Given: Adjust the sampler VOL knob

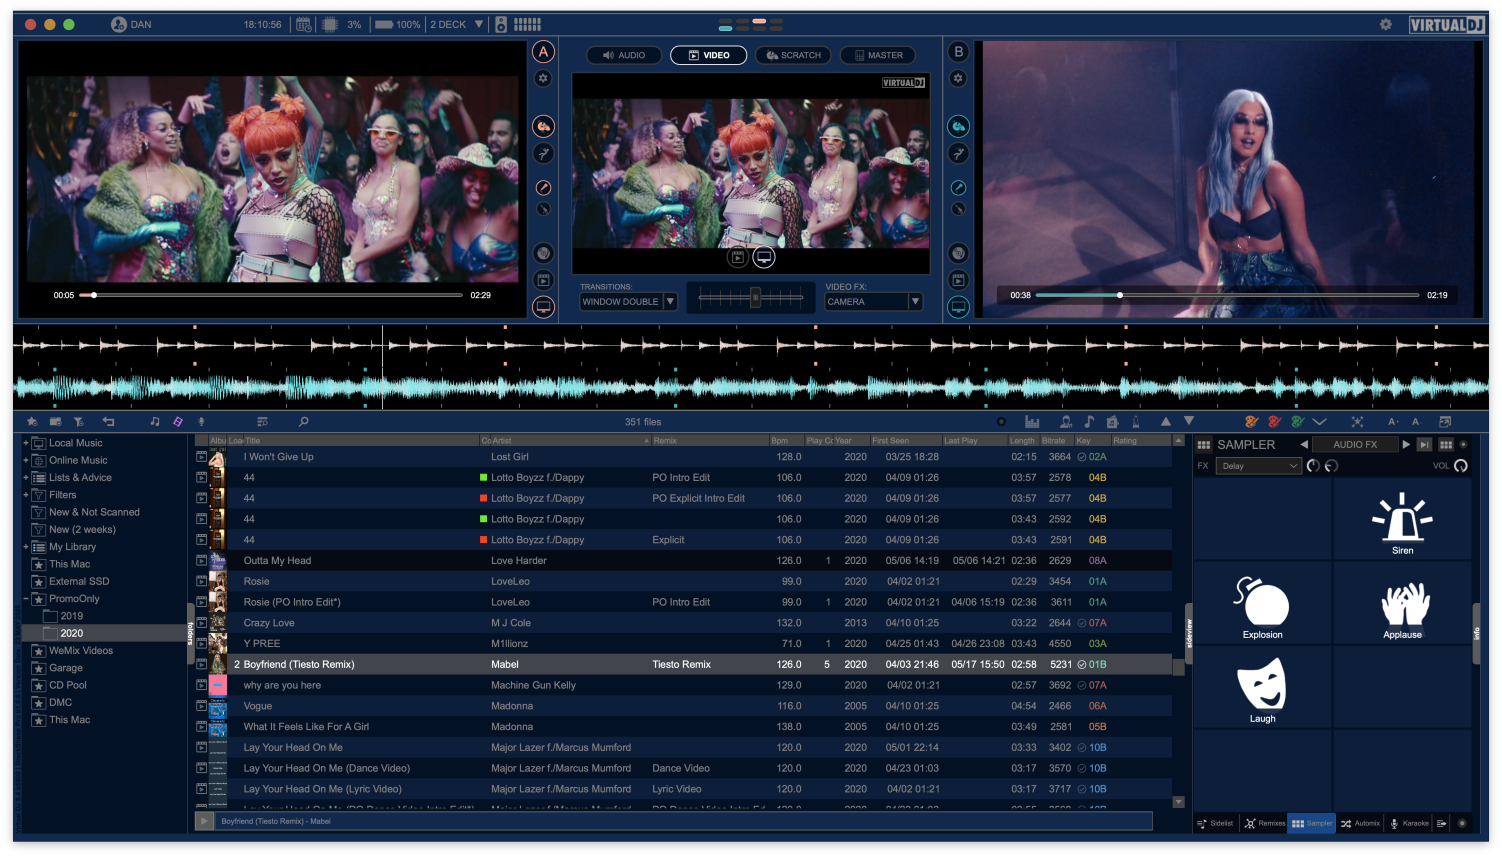Looking at the screenshot, I should tap(1461, 466).
